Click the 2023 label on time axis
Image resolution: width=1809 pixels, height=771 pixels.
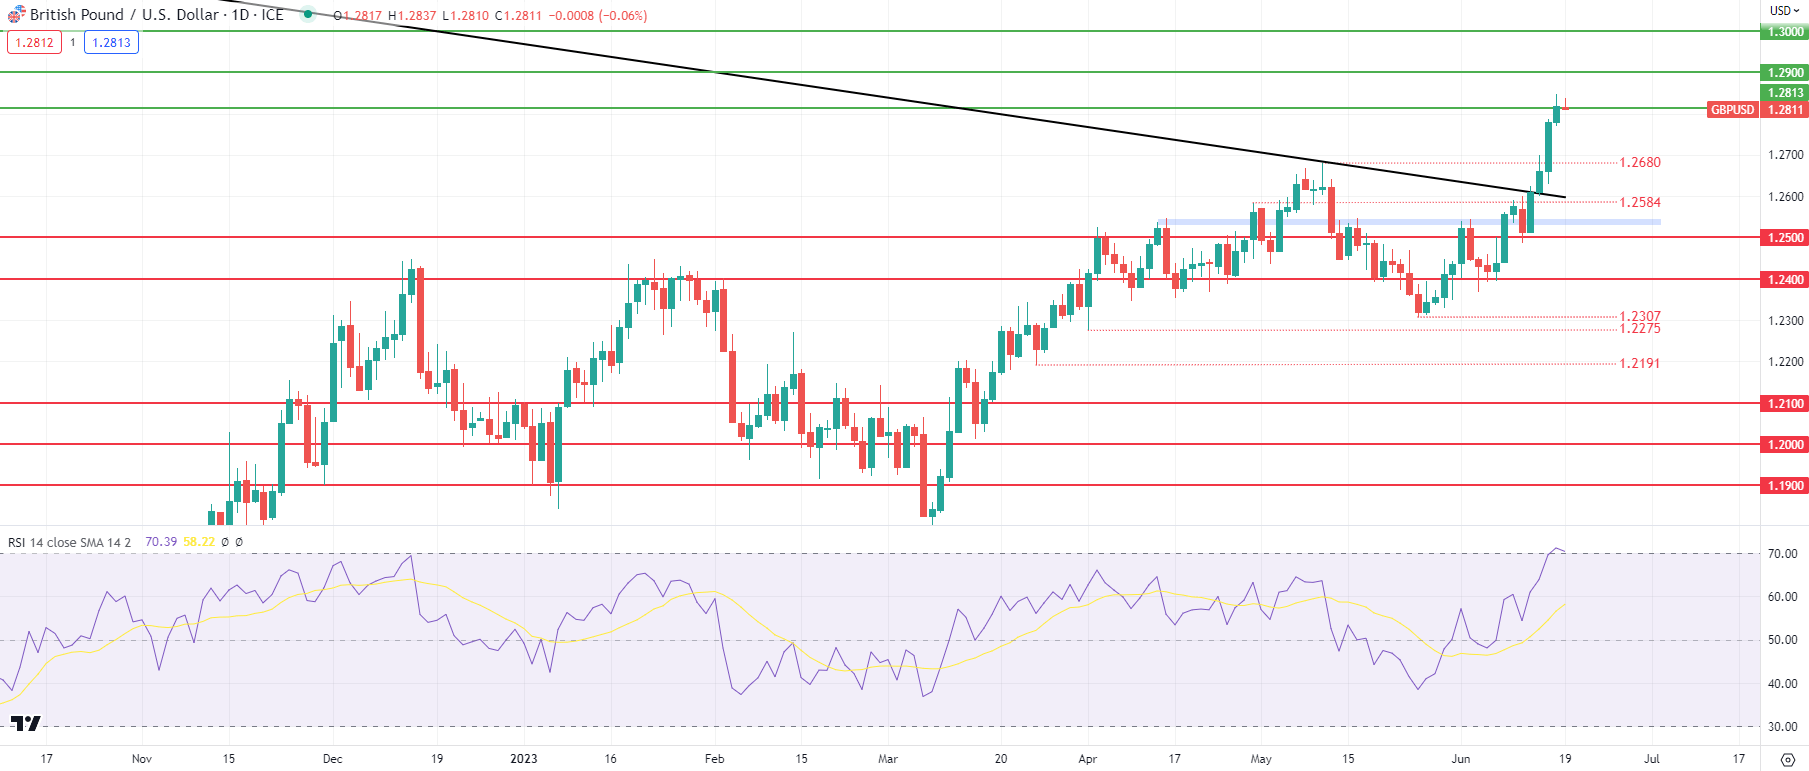tap(523, 759)
